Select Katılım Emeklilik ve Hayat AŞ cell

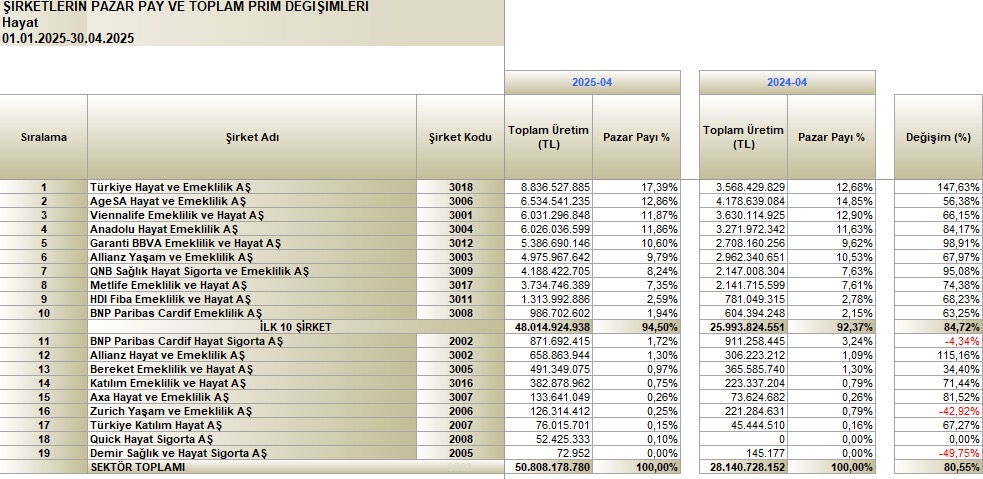[252, 383]
